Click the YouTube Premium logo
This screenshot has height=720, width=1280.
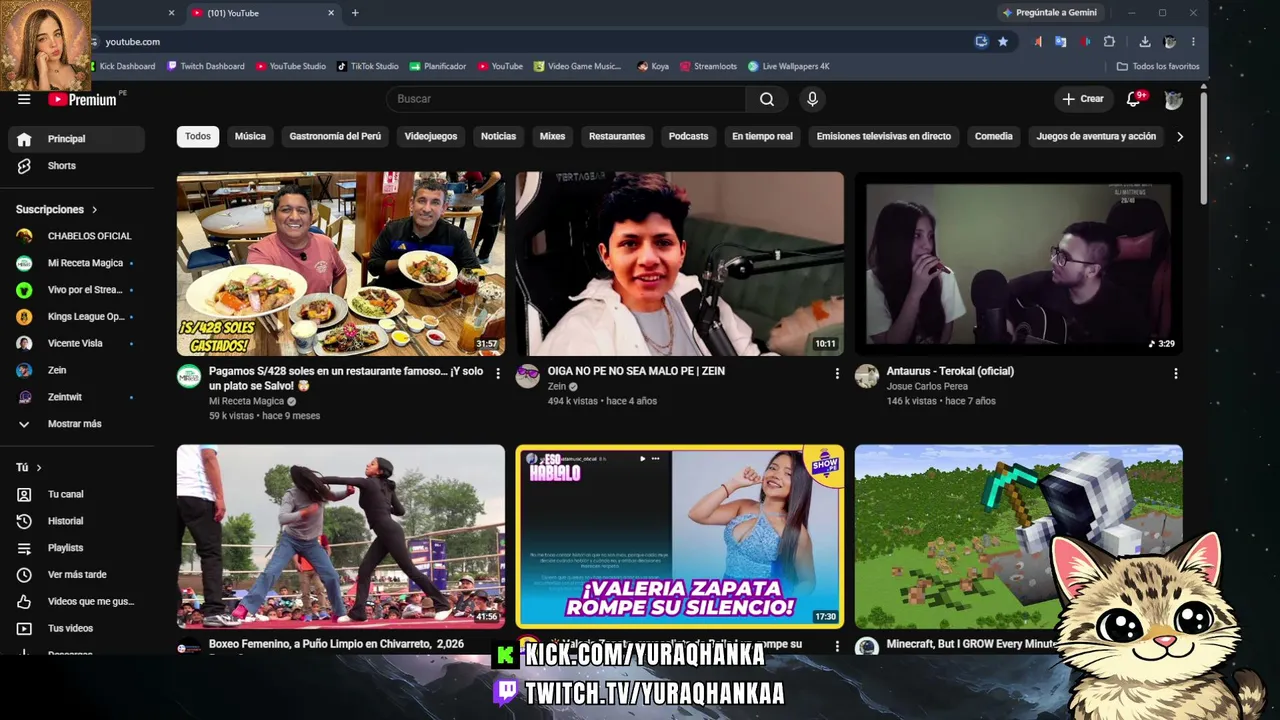(x=83, y=99)
